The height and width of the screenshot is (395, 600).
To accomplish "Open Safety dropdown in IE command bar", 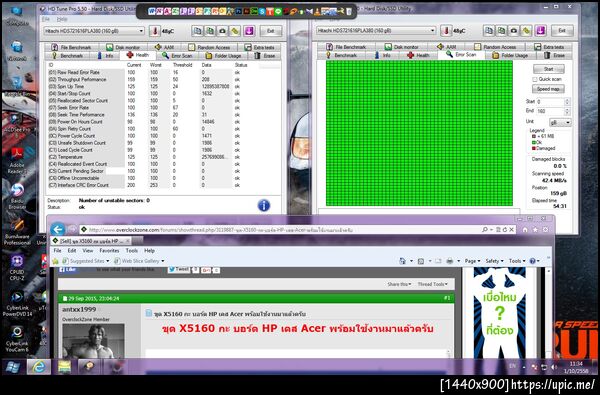I will click(x=494, y=261).
